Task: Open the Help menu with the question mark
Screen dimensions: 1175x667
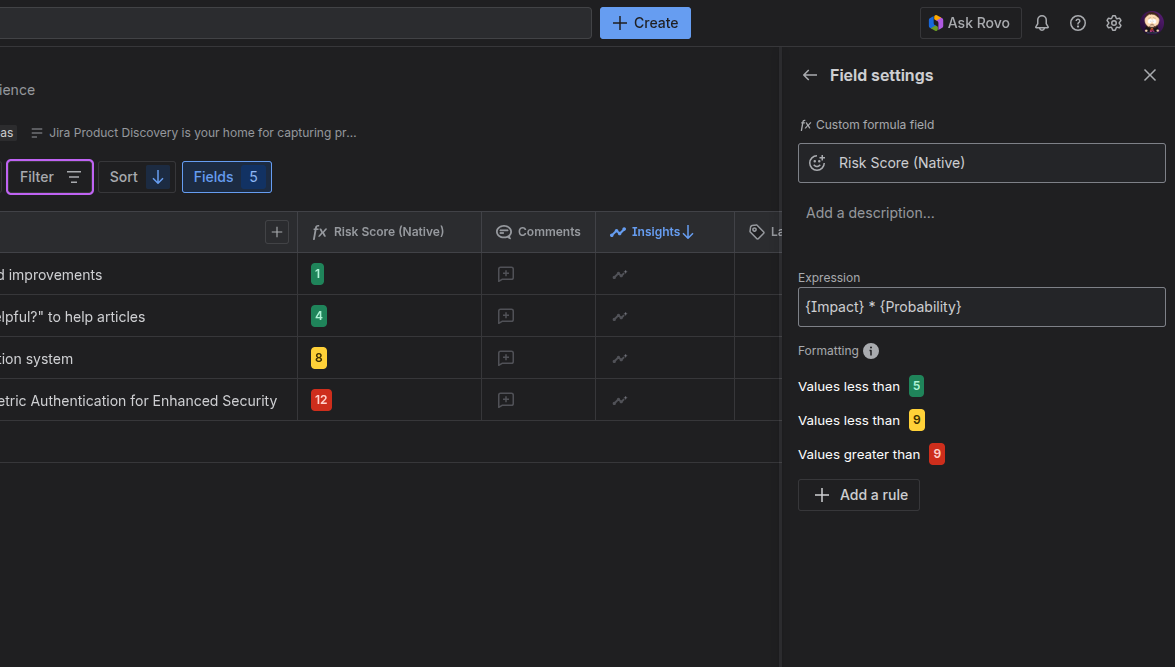Action: pyautogui.click(x=1077, y=22)
